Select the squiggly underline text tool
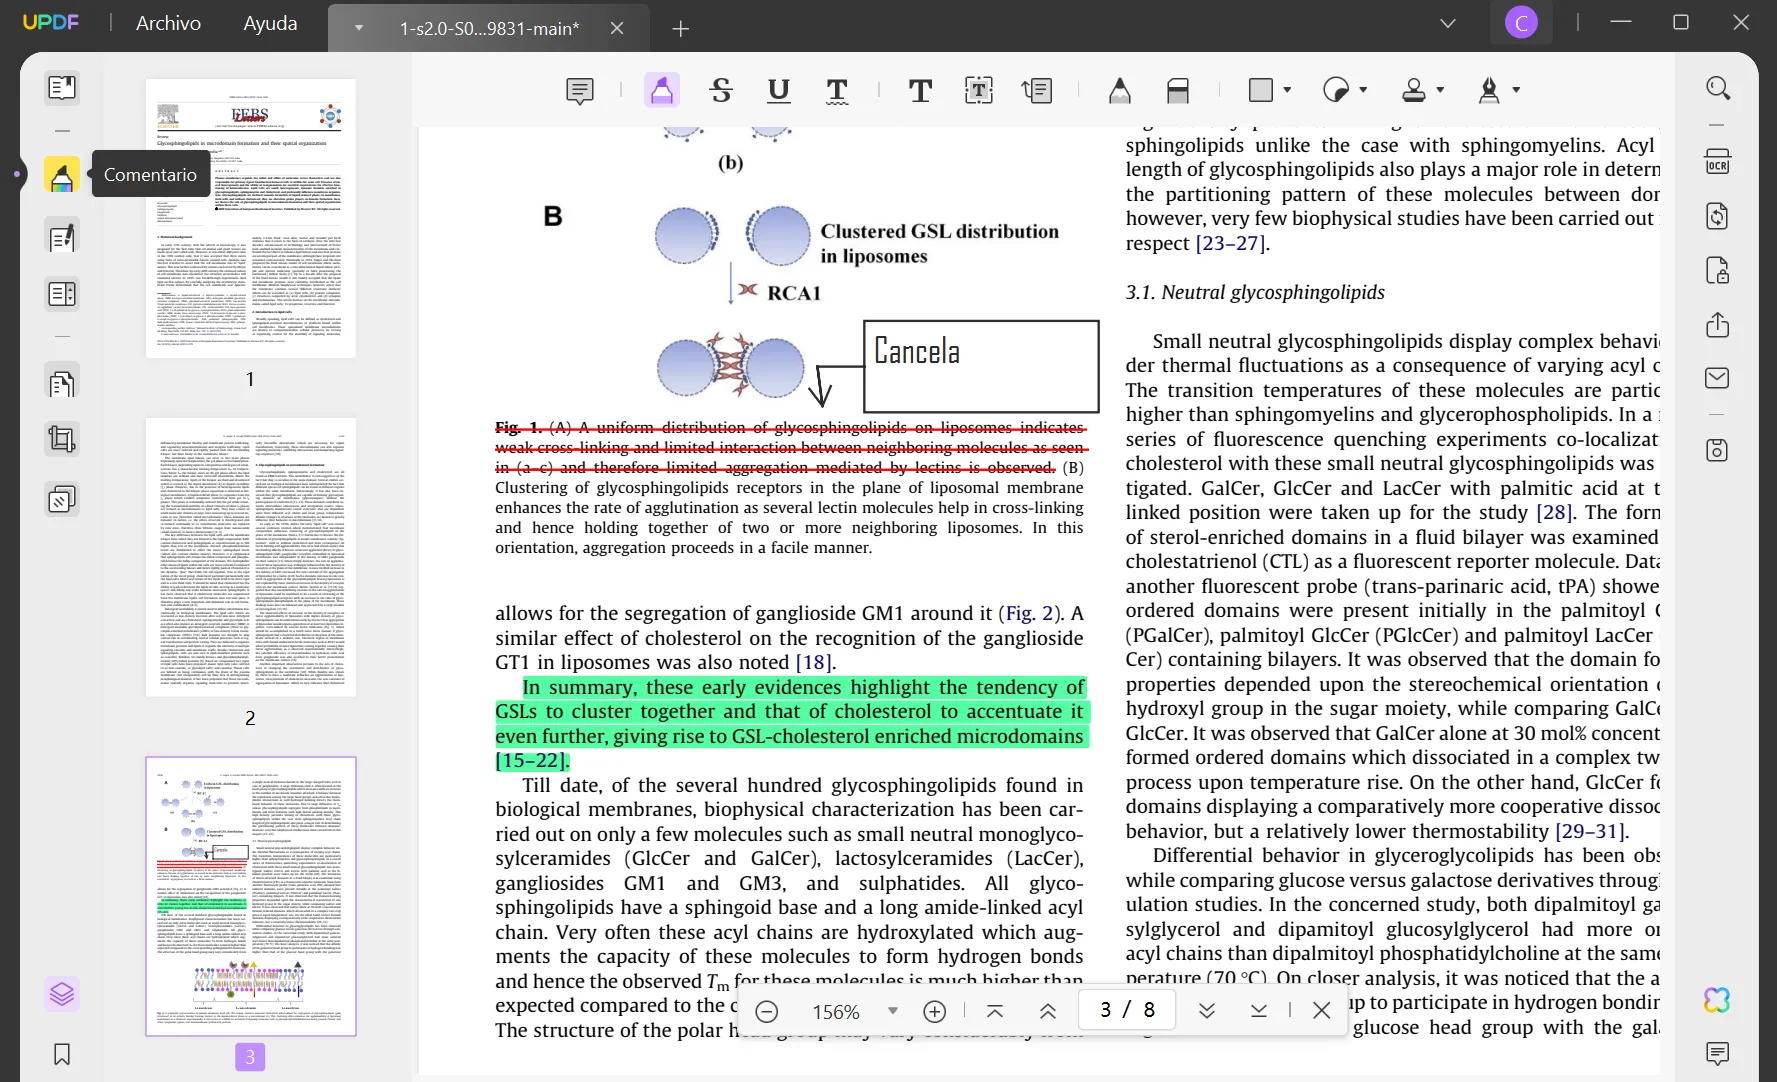The height and width of the screenshot is (1082, 1777). (838, 91)
